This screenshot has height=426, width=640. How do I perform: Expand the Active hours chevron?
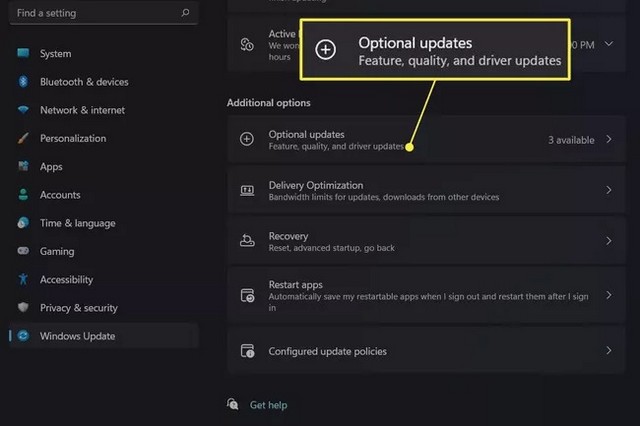[609, 44]
